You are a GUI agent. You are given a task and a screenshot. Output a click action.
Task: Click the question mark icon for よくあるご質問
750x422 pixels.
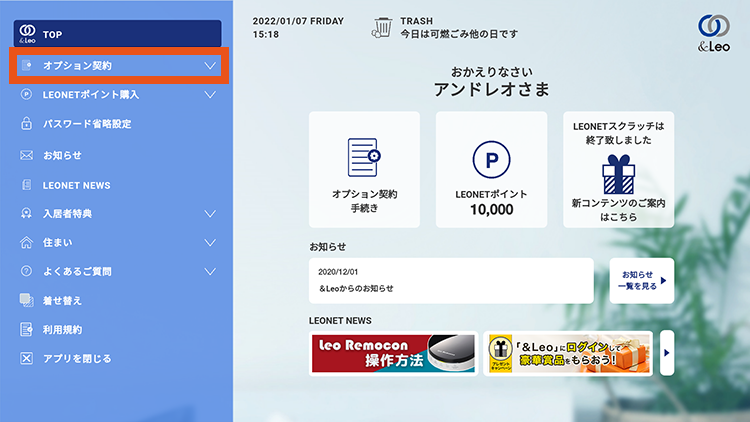(26, 271)
